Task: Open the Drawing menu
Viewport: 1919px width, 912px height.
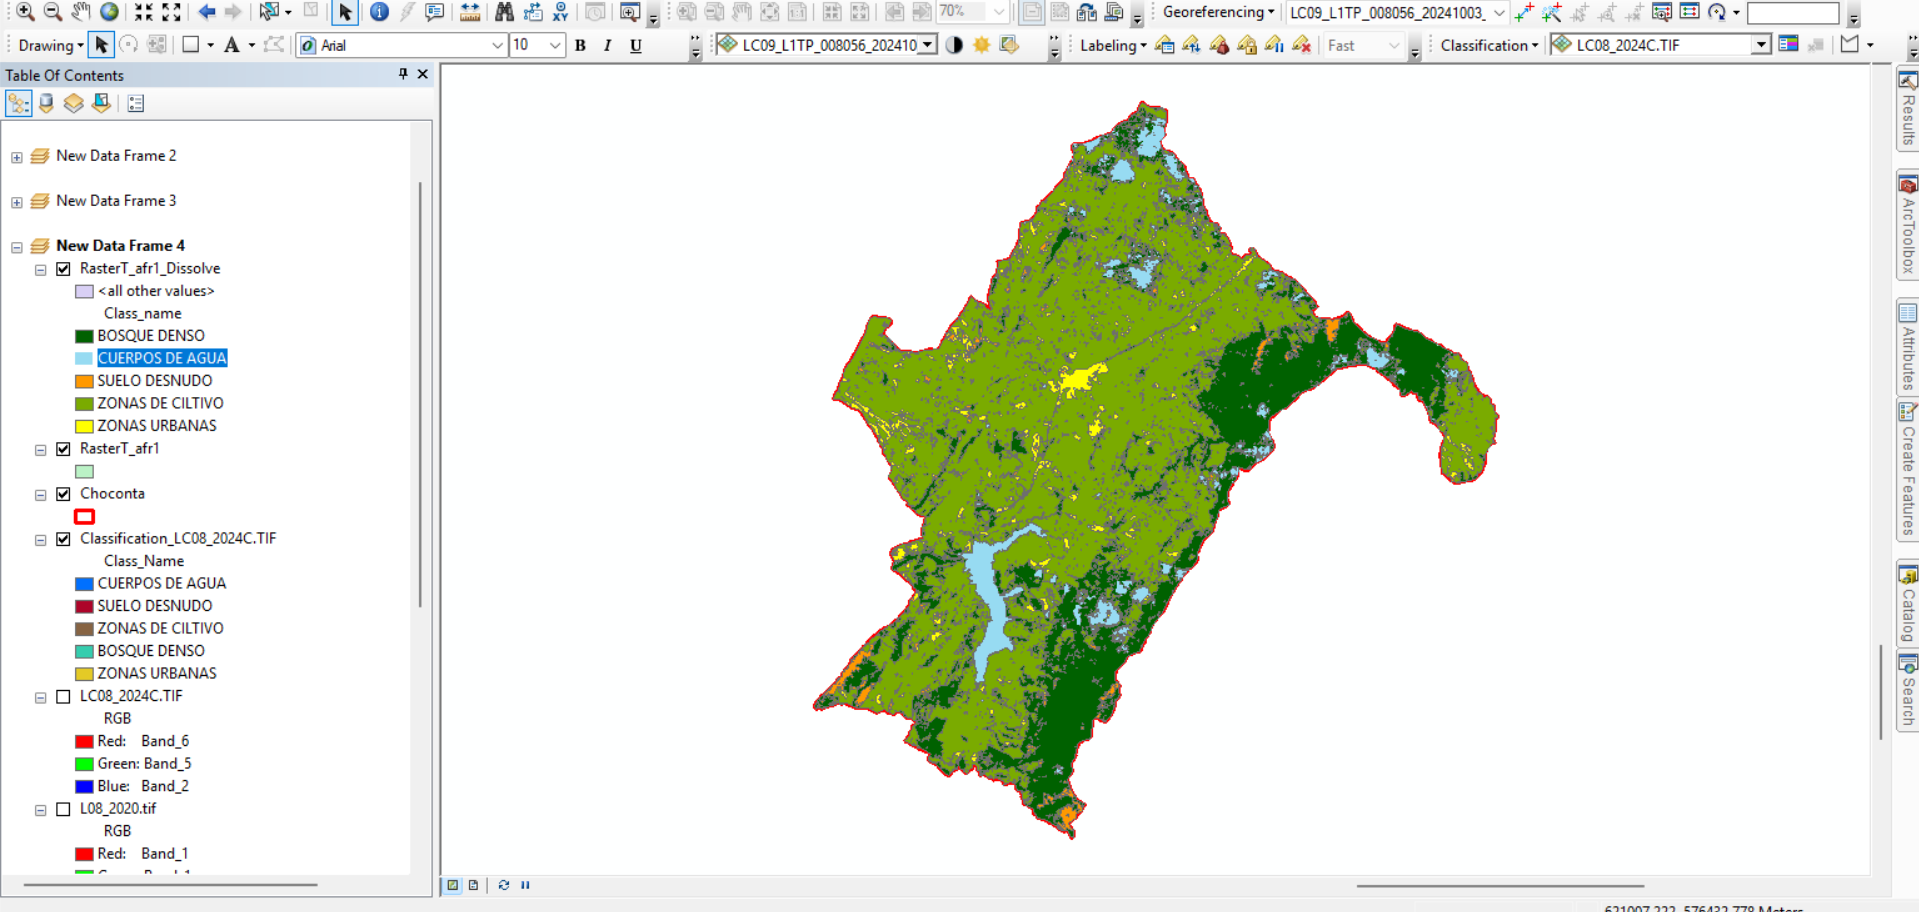Action: click(51, 45)
